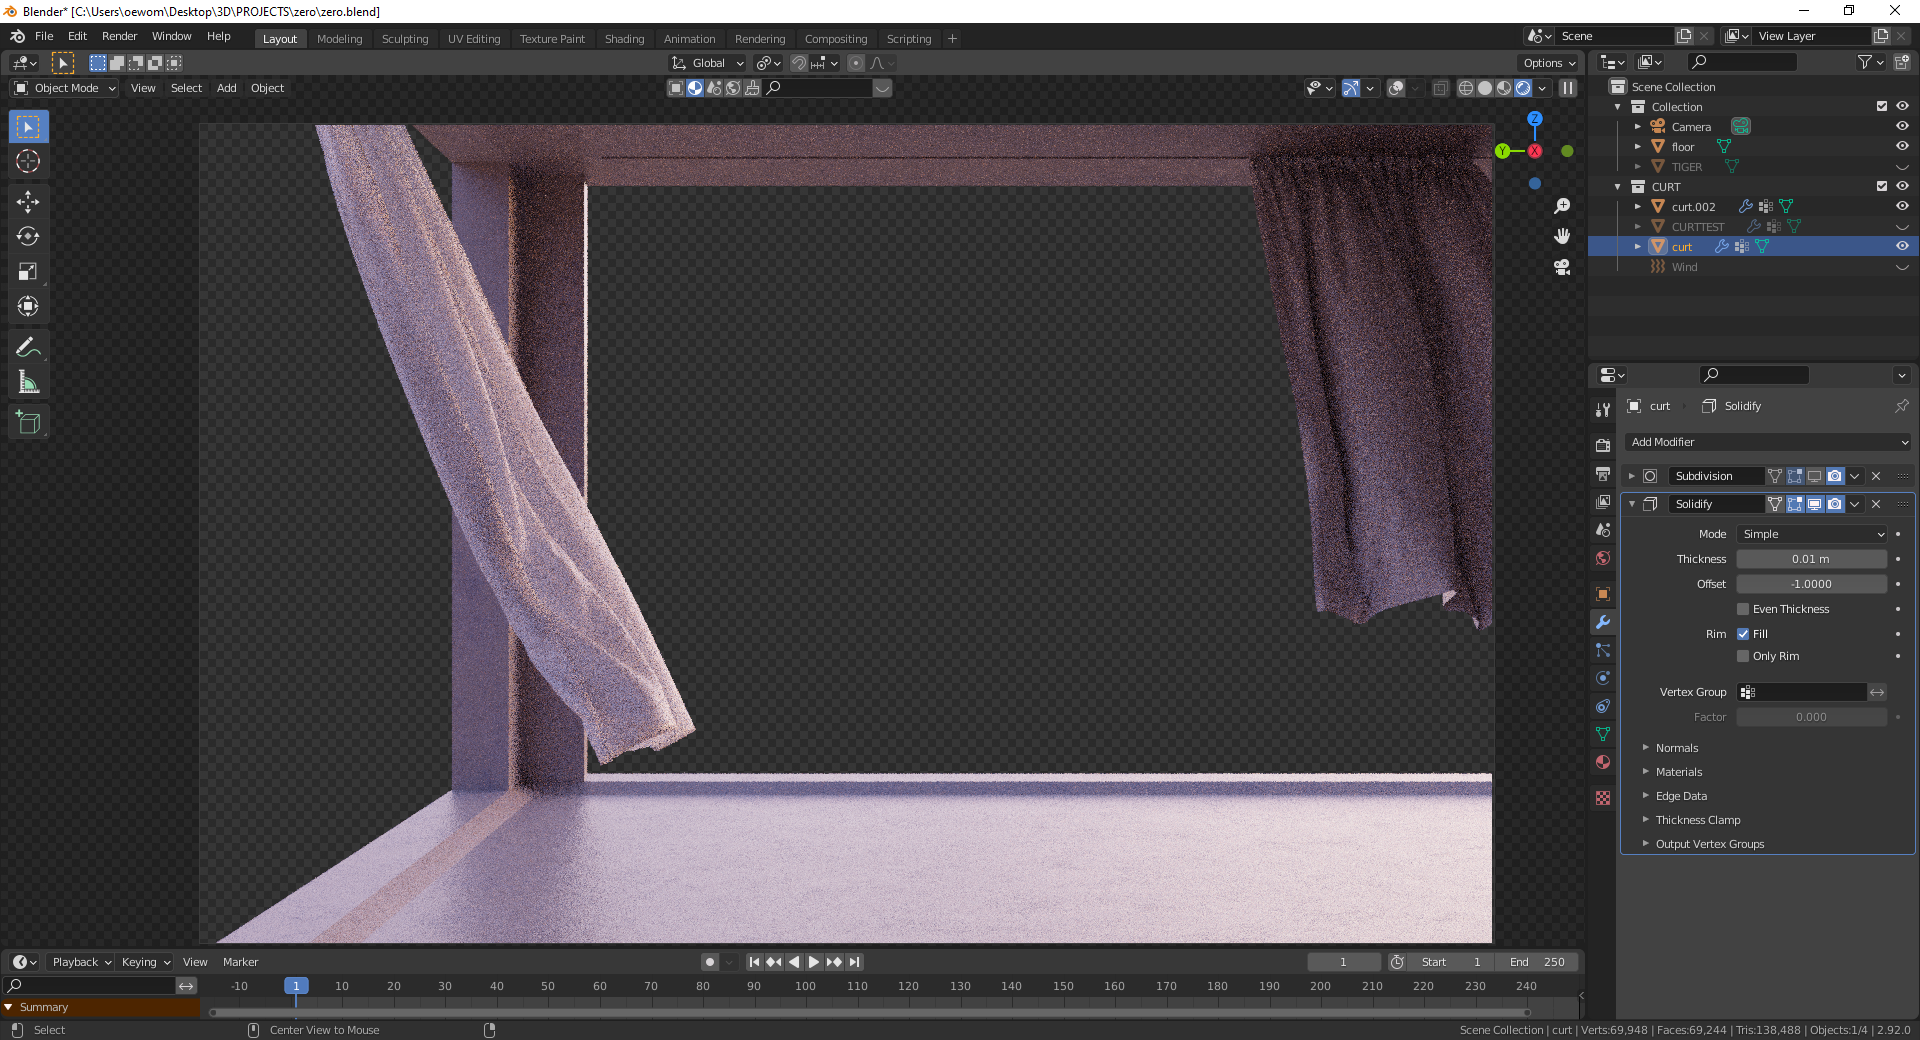Expand the Thickness Clamp subpanel
Image resolution: width=1920 pixels, height=1040 pixels.
pos(1698,820)
